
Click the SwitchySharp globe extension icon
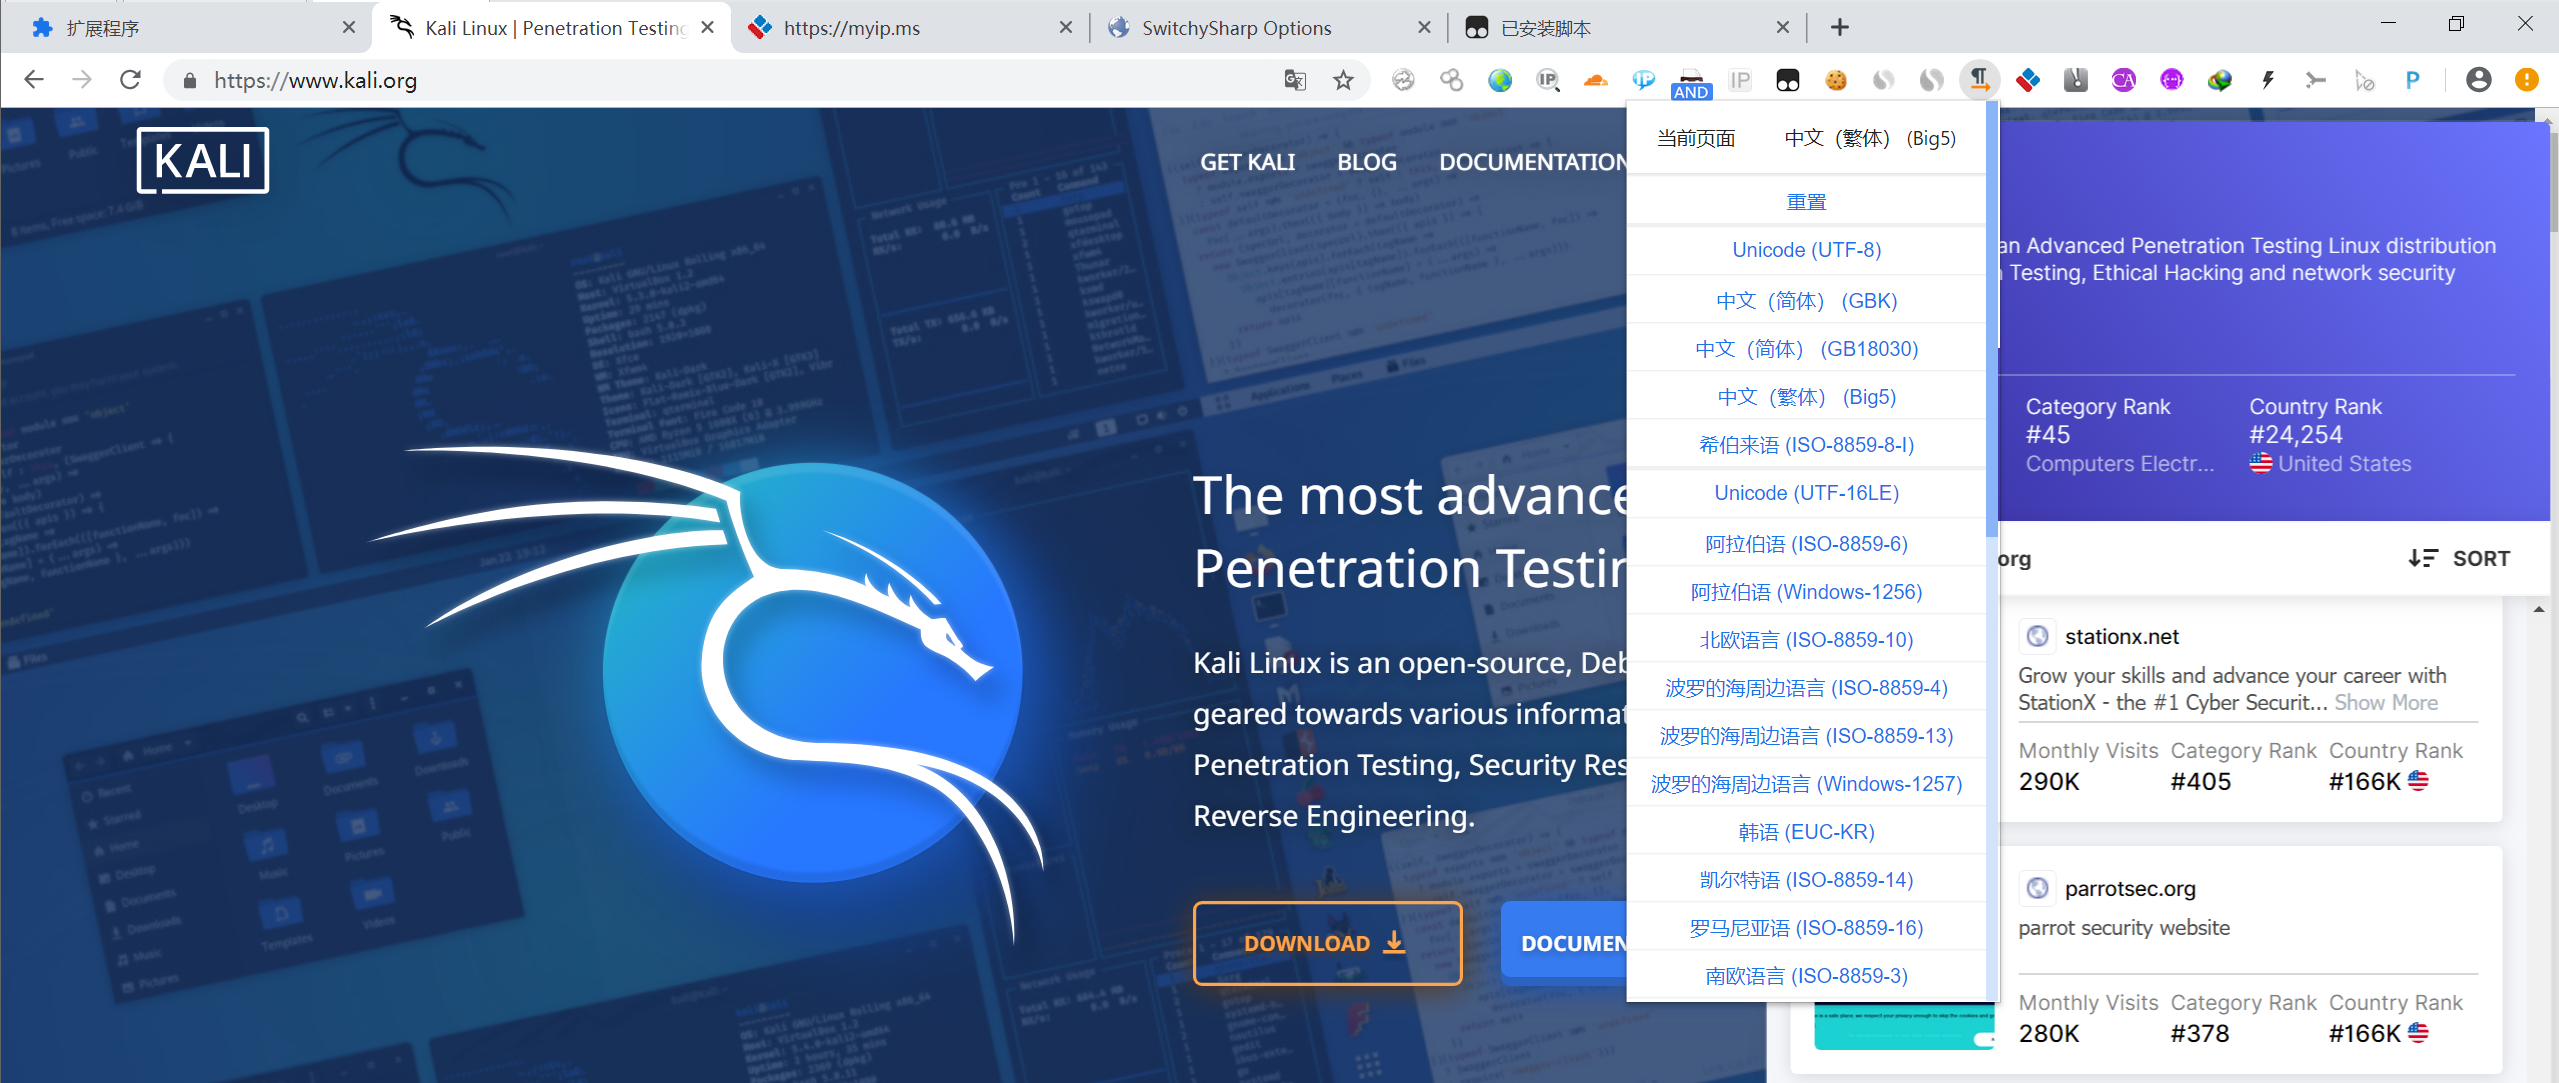(1499, 80)
